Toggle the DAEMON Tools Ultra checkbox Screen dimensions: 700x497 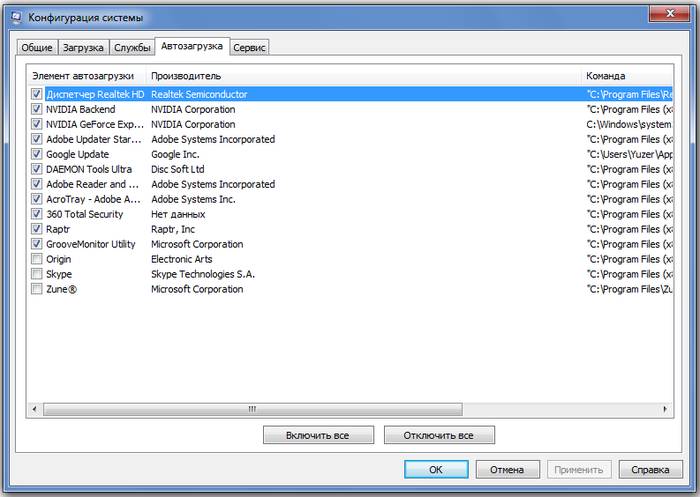tap(37, 169)
